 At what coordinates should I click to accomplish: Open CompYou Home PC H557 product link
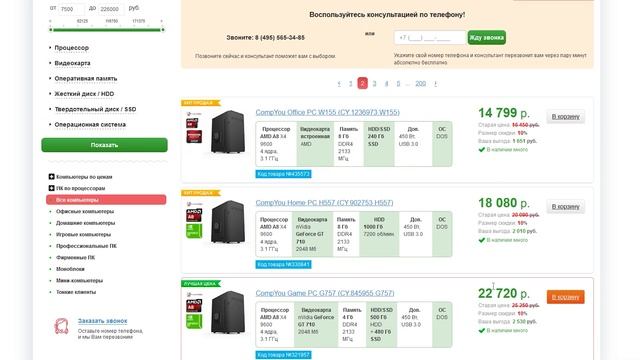click(324, 203)
